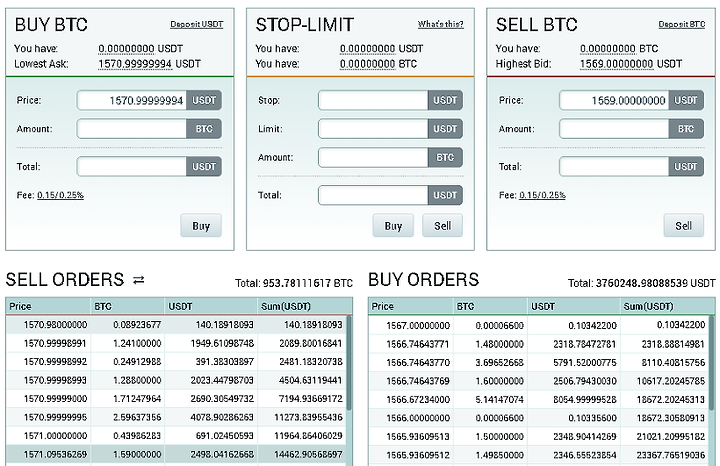Focus the Amount field in Sell BTC panel

coord(614,129)
